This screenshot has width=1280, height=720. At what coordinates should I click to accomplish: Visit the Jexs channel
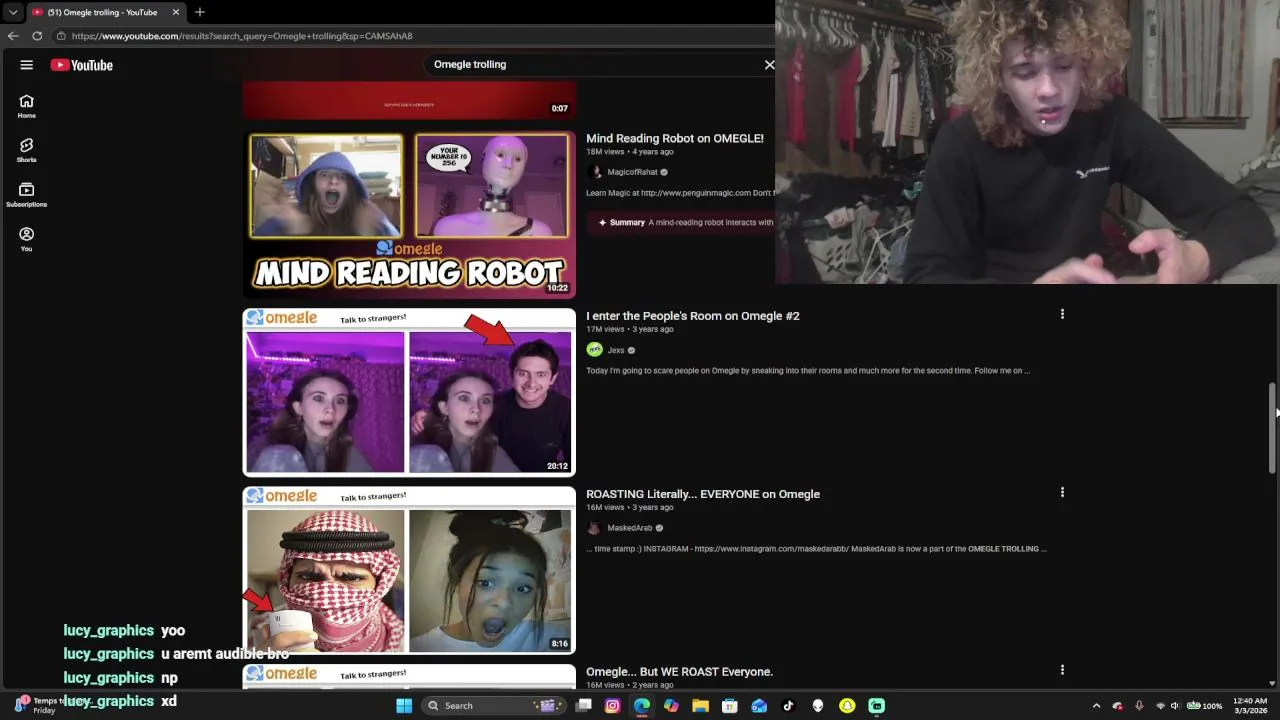(x=616, y=350)
